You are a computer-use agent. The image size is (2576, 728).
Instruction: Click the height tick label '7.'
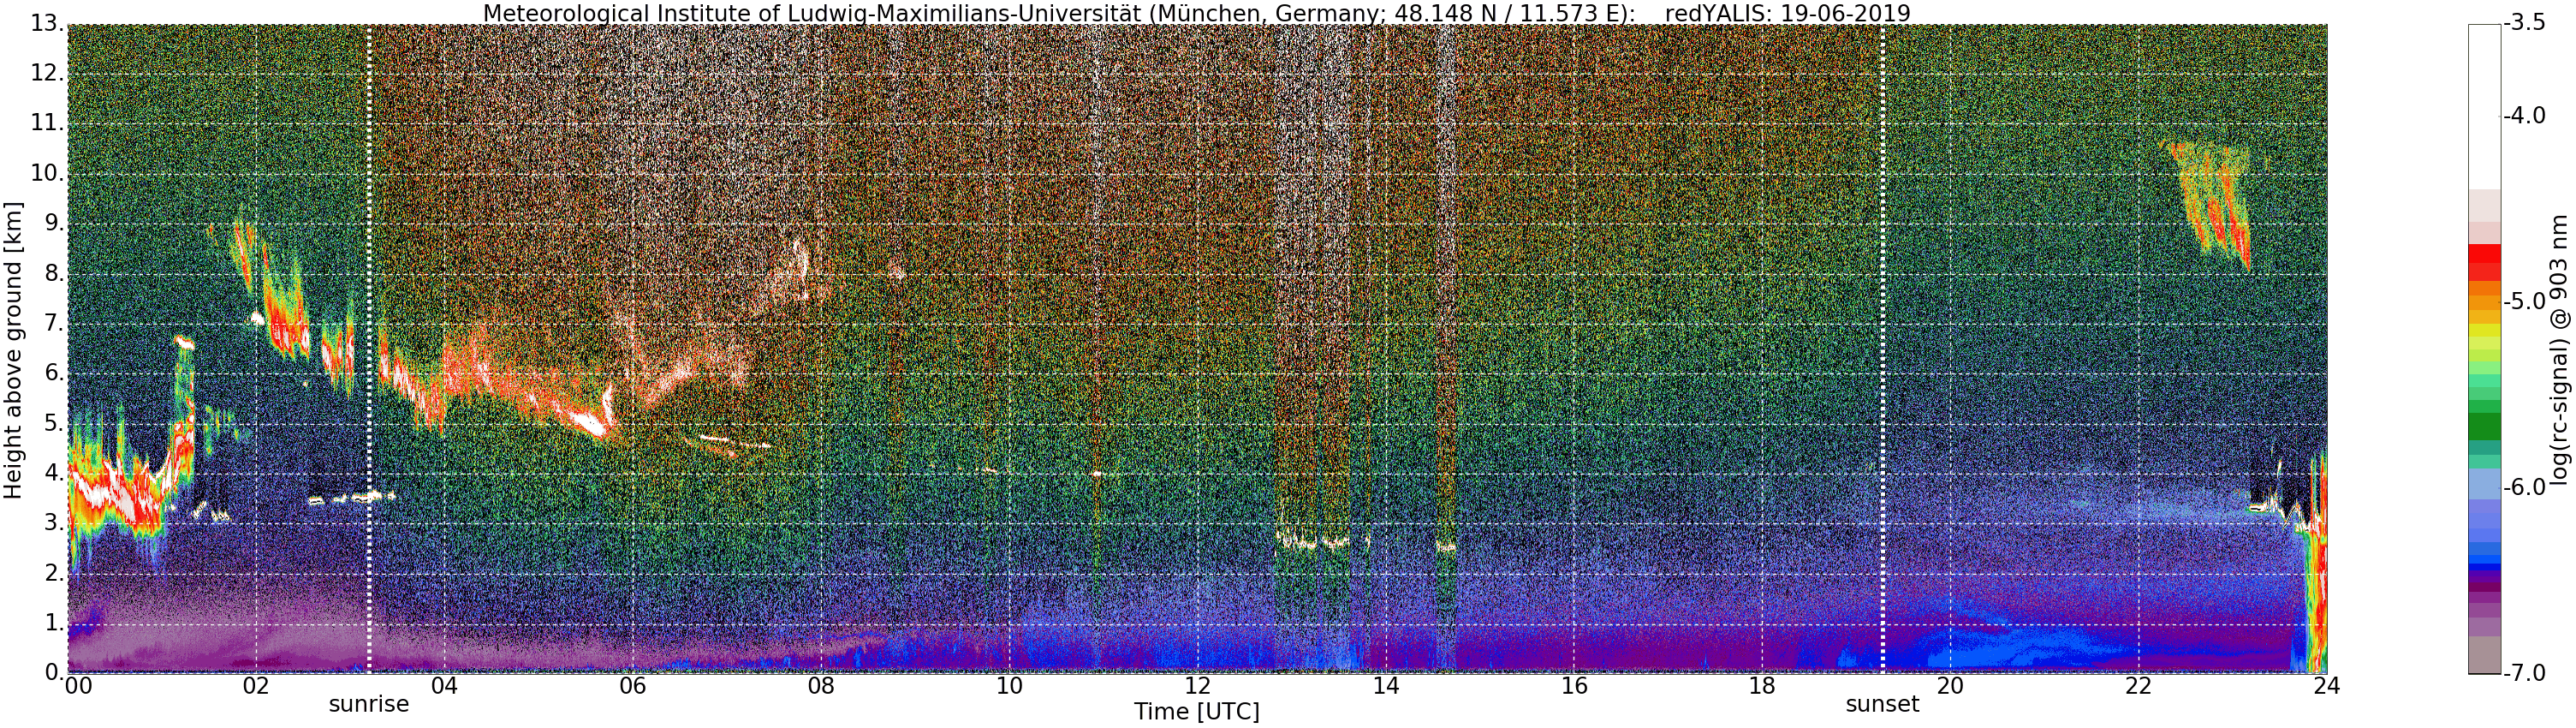[53, 323]
